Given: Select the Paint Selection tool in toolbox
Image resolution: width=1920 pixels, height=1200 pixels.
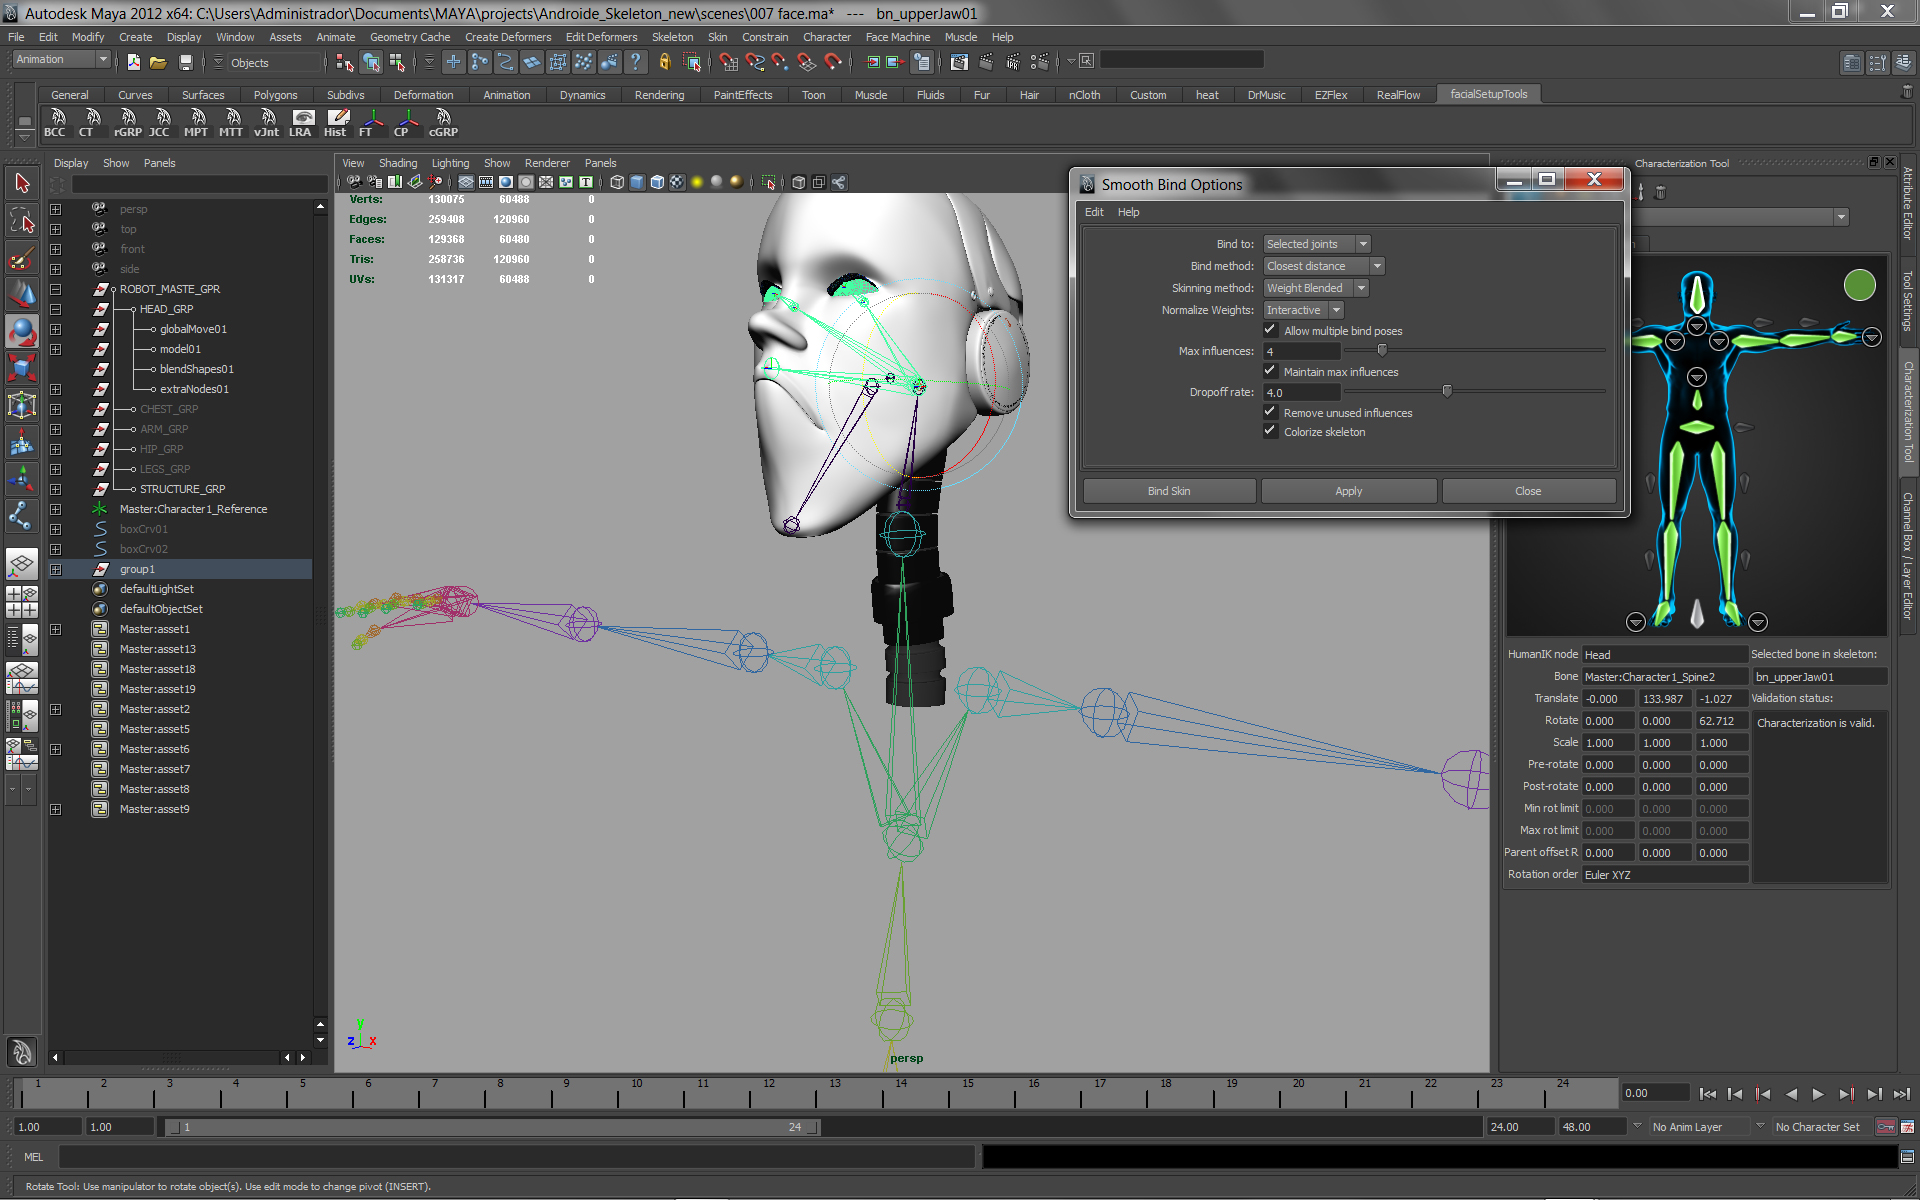Looking at the screenshot, I should tap(22, 258).
